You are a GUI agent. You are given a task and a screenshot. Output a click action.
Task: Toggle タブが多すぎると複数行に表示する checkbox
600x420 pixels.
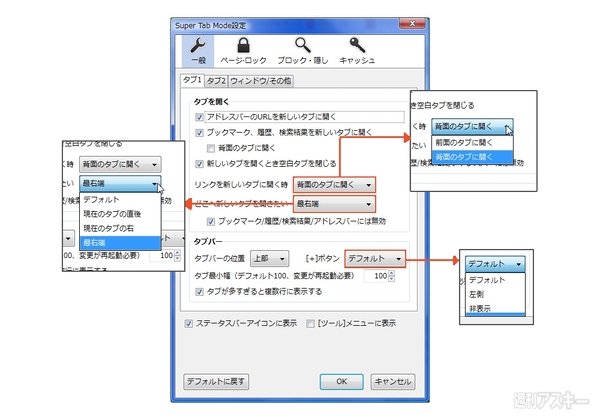(x=199, y=292)
